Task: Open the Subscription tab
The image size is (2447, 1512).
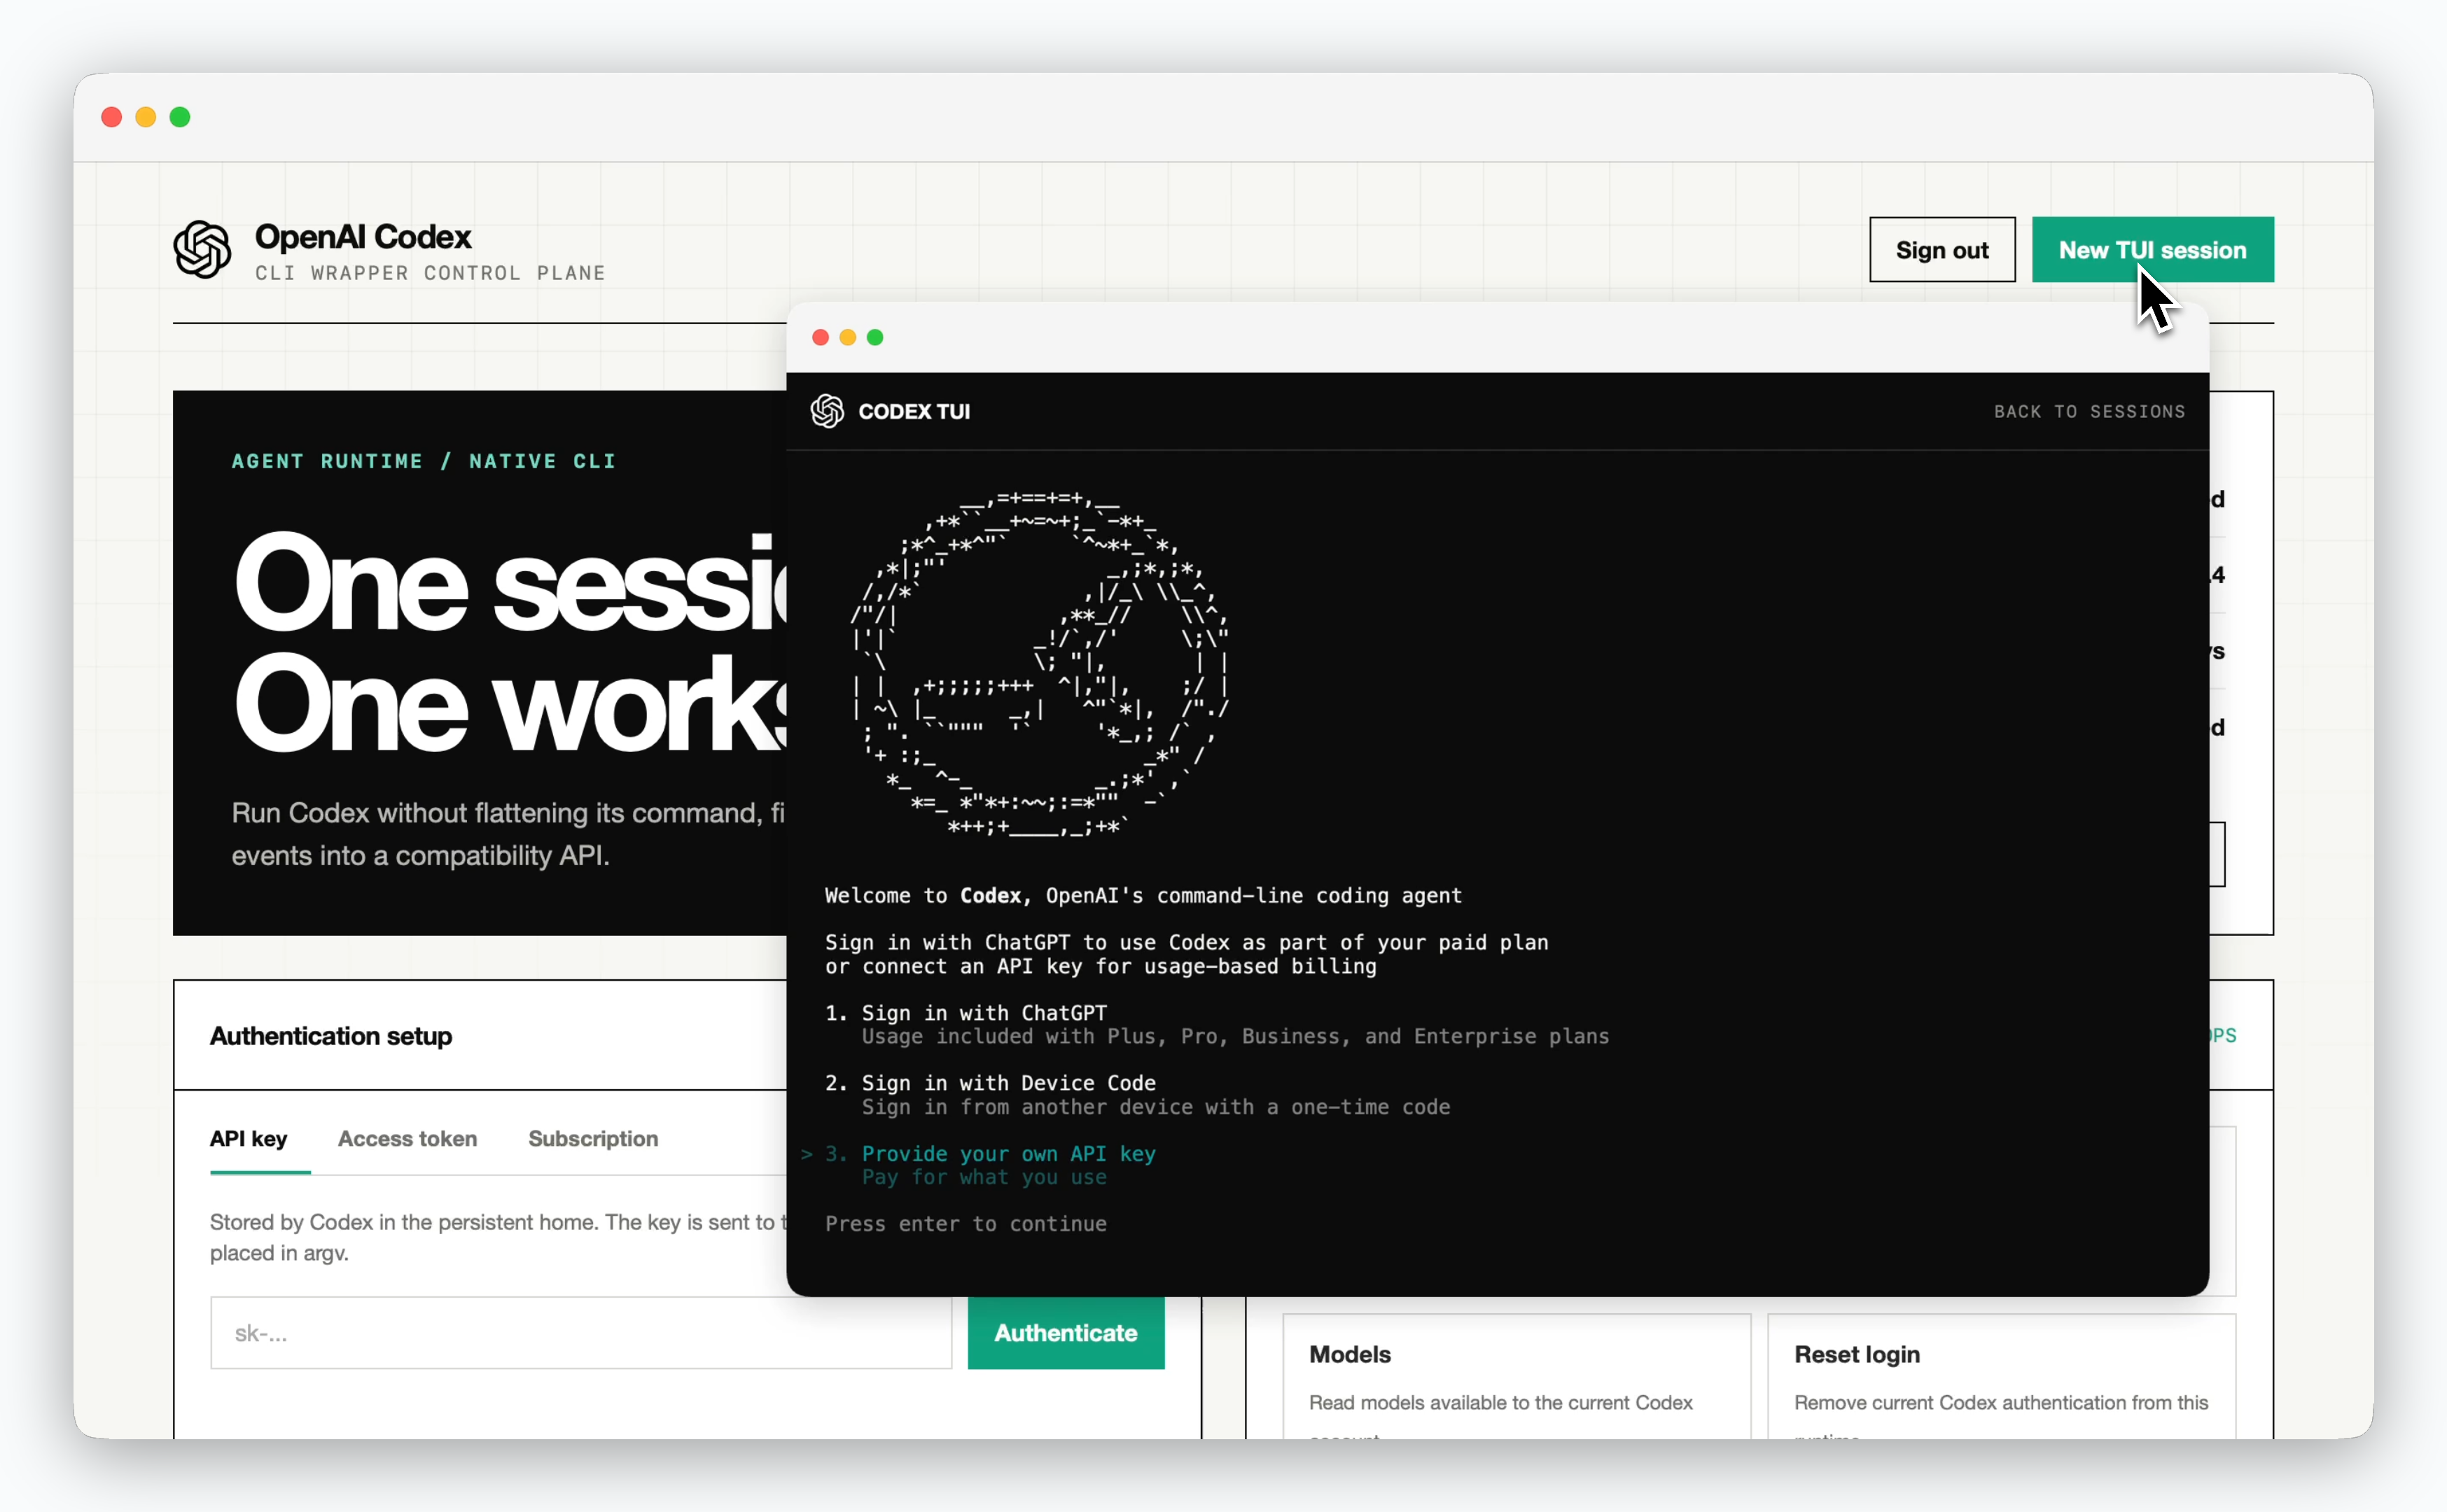Action: tap(593, 1138)
